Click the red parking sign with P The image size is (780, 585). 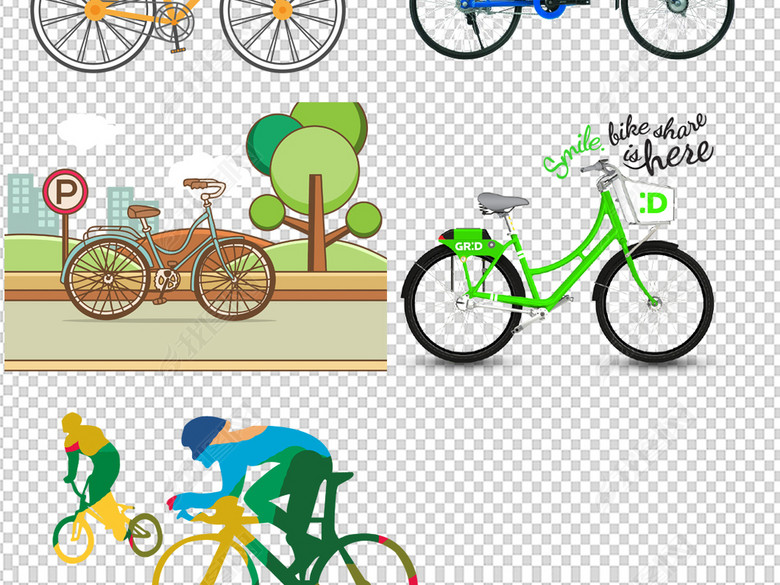pyautogui.click(x=65, y=191)
